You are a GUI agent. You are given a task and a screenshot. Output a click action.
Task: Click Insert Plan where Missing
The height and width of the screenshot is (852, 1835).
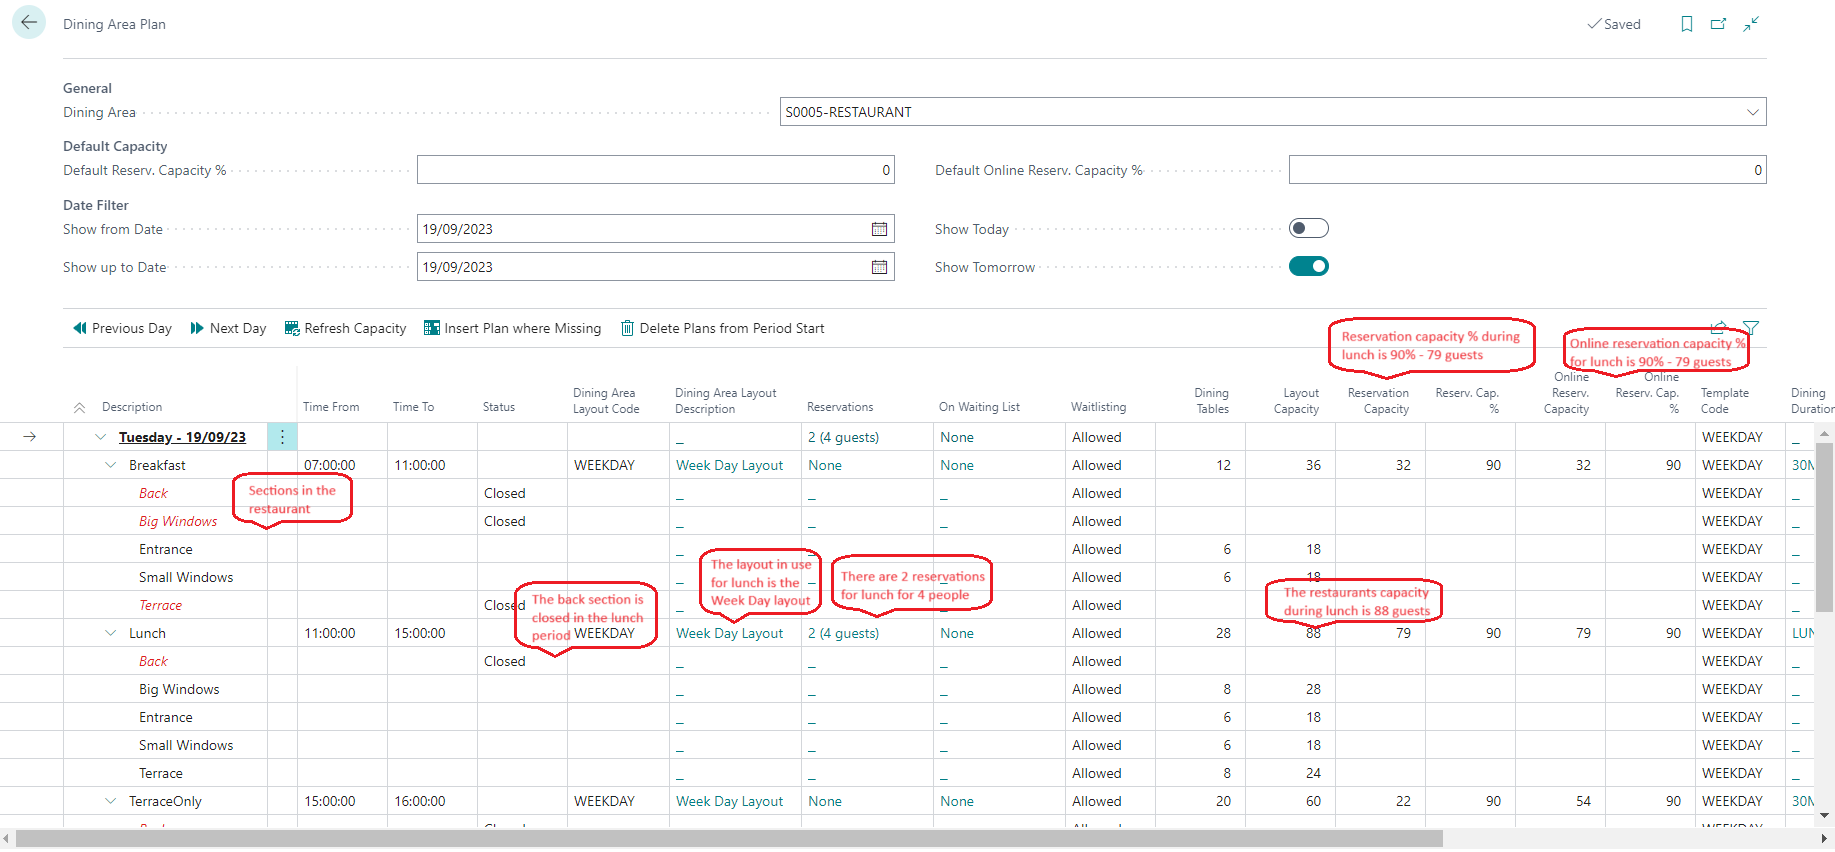(512, 328)
